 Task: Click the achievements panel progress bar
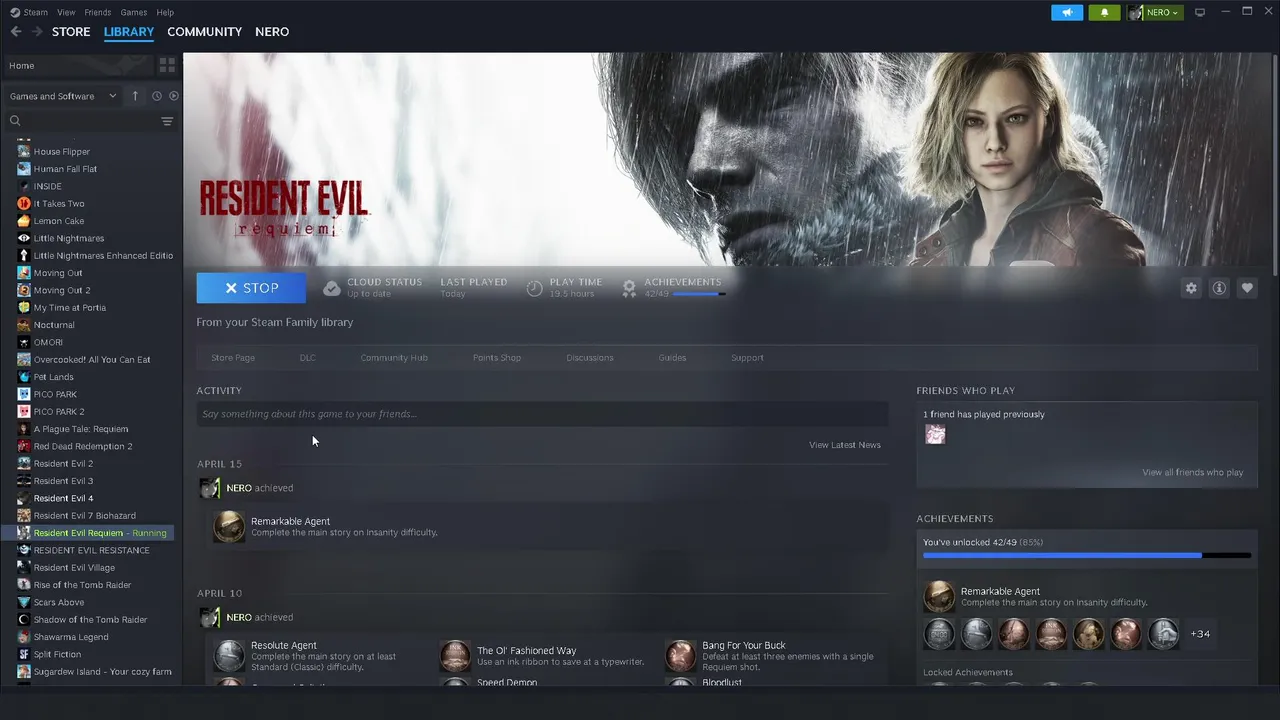point(1087,555)
